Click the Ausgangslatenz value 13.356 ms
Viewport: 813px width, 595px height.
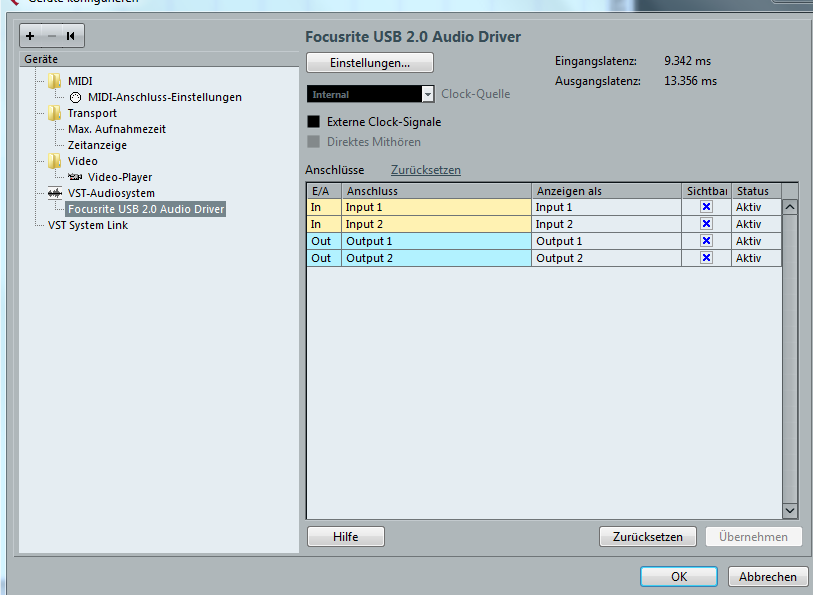690,81
